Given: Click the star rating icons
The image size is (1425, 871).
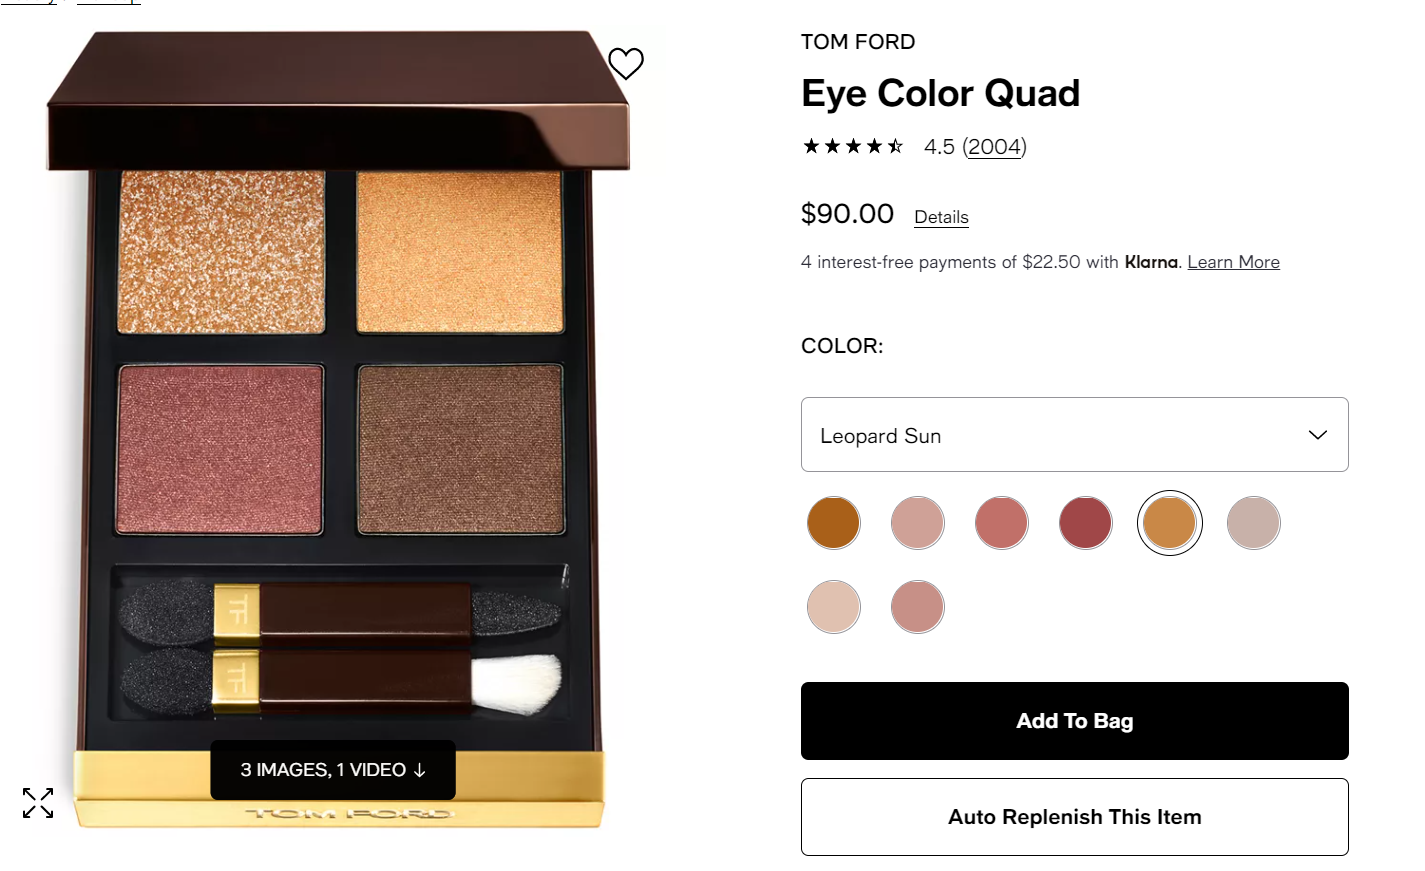Looking at the screenshot, I should (x=853, y=147).
